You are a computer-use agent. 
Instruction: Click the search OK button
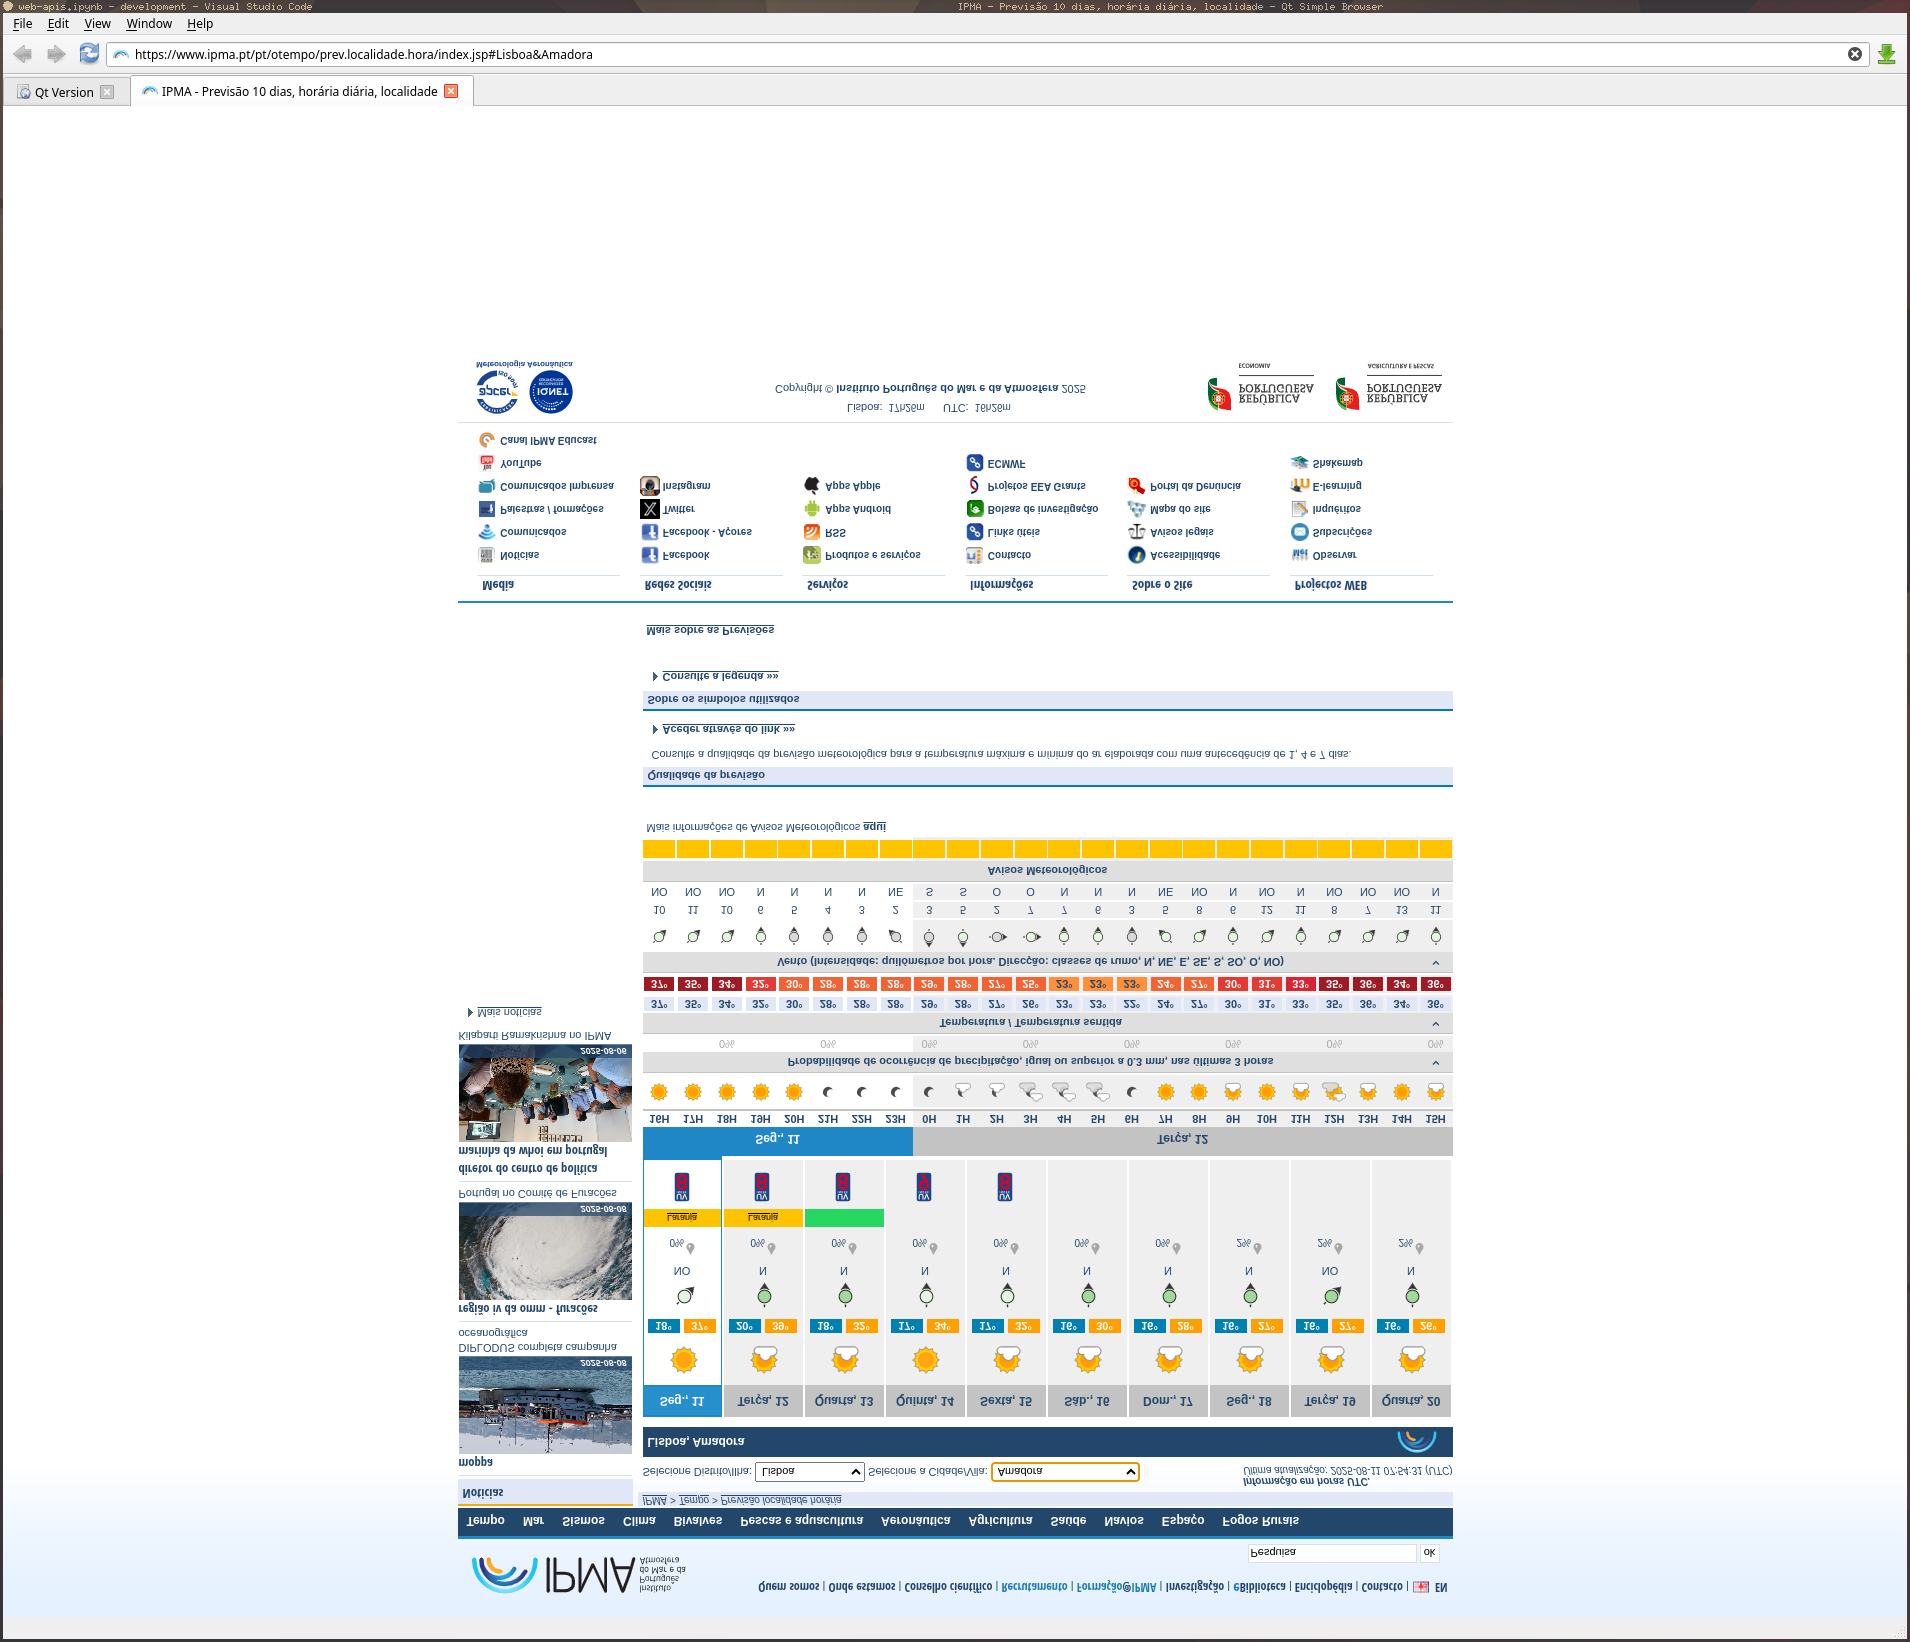pyautogui.click(x=1429, y=1553)
